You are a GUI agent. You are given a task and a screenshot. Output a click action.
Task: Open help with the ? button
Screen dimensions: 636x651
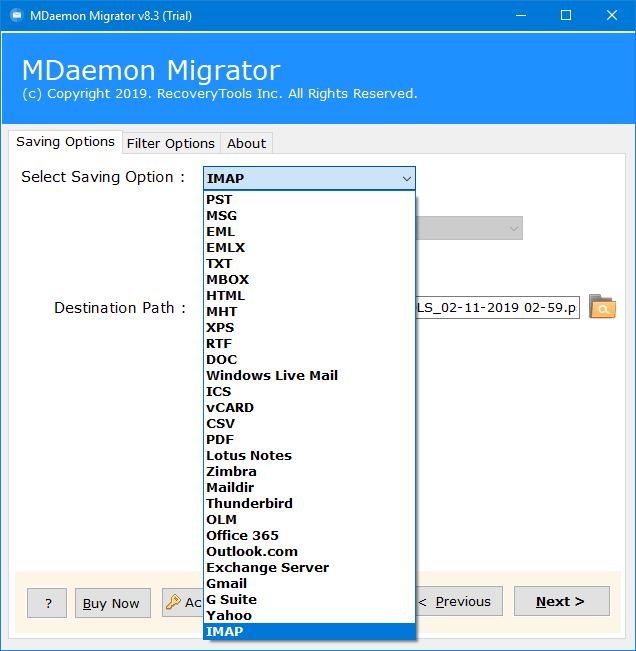47,603
